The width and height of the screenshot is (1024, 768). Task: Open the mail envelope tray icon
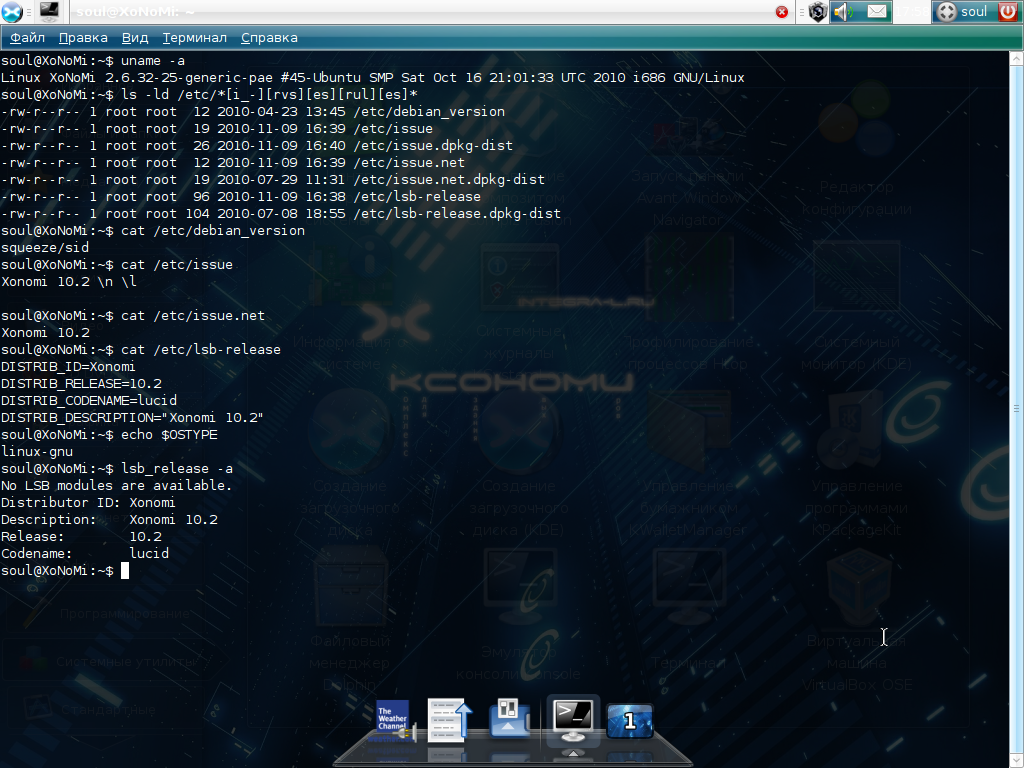tap(877, 12)
